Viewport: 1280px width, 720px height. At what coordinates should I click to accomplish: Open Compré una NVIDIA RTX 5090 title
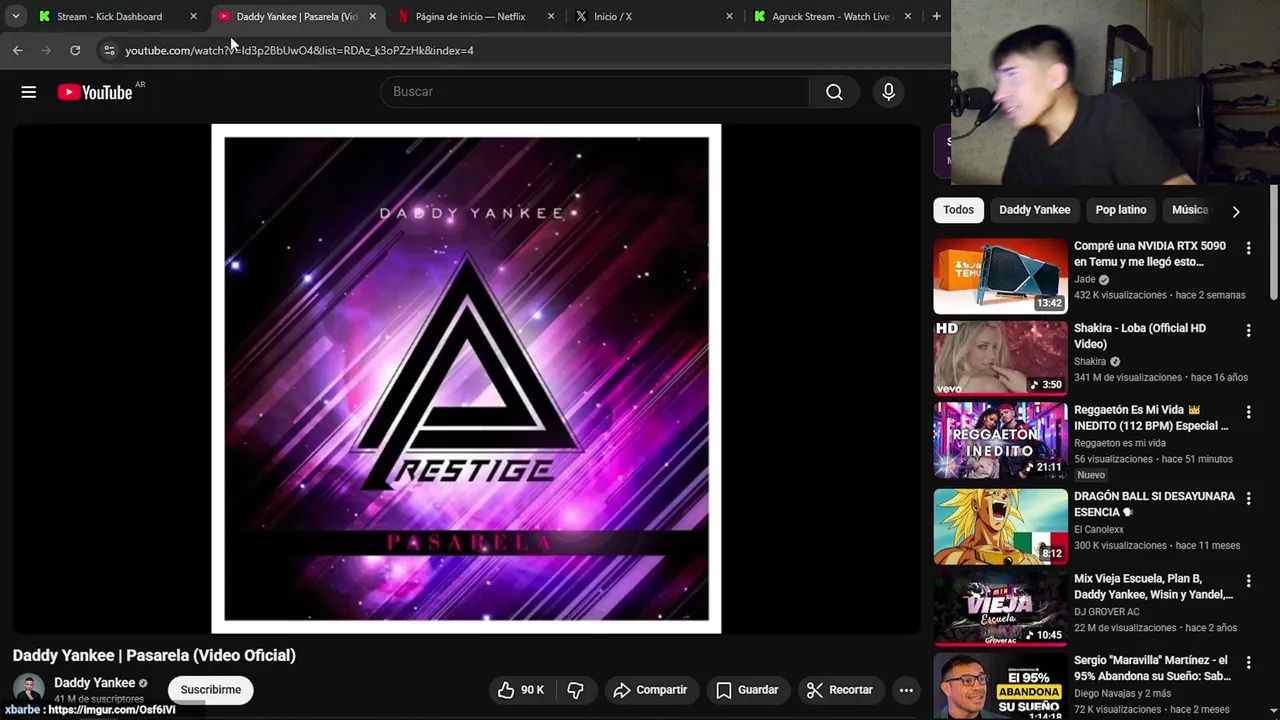tap(1150, 254)
